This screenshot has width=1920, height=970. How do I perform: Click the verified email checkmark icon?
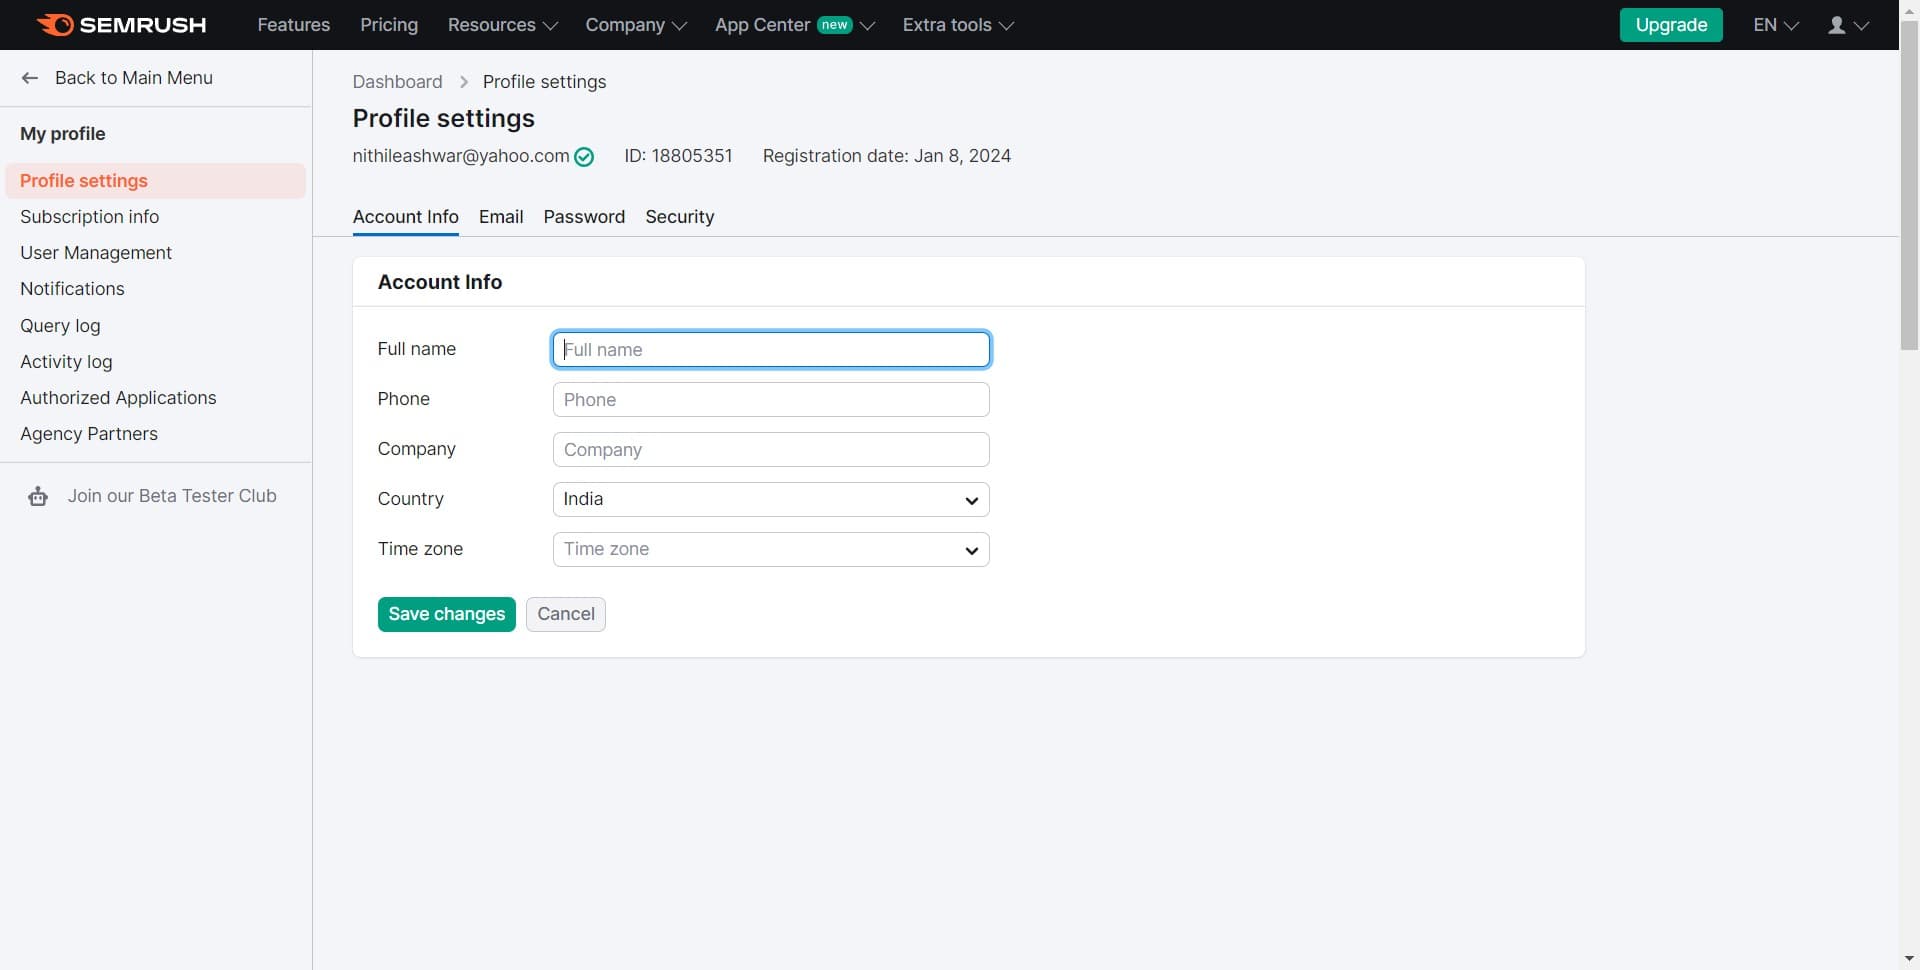point(584,157)
